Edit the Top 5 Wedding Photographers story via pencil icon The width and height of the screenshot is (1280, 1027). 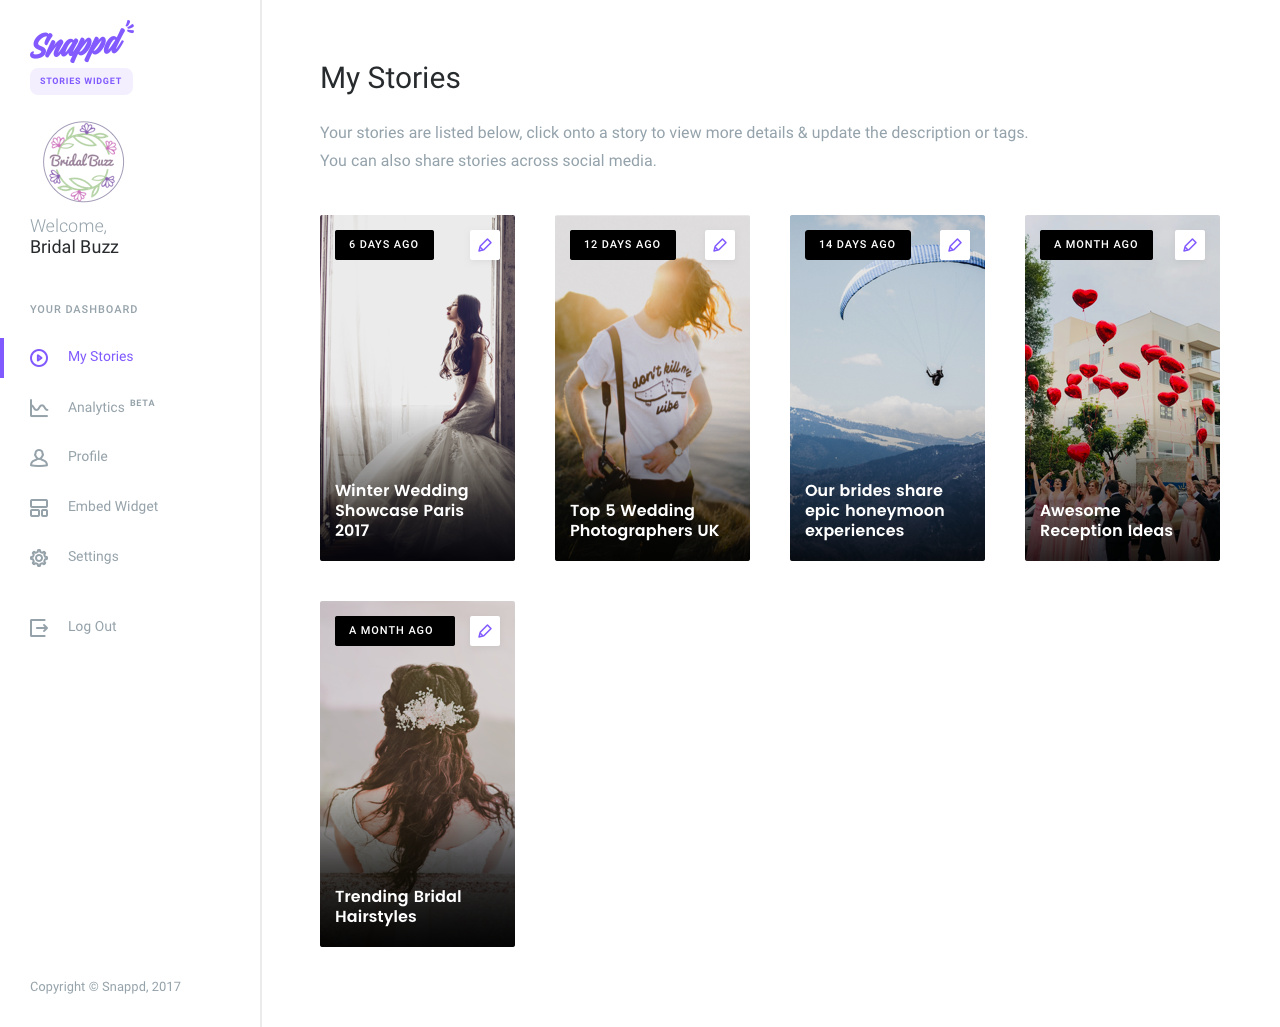(x=719, y=244)
